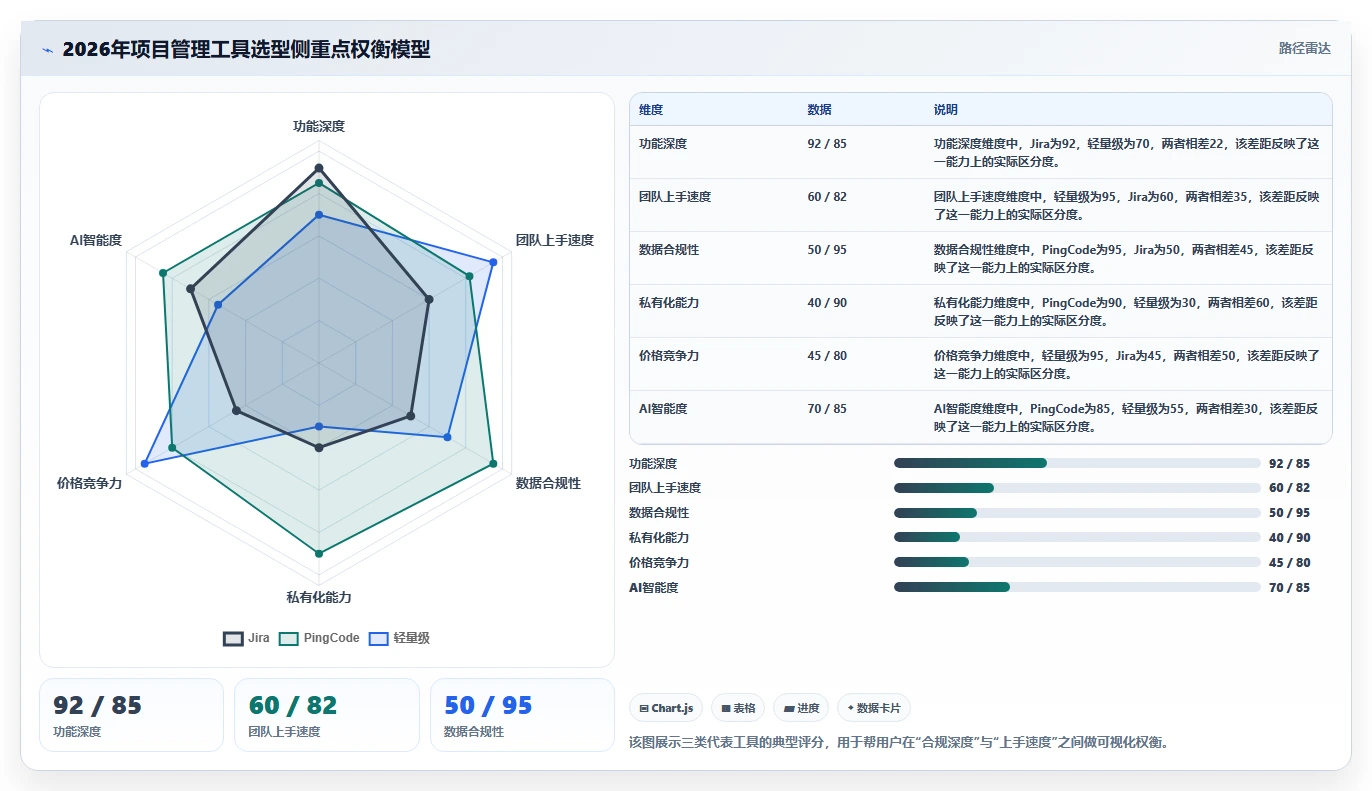The height and width of the screenshot is (791, 1372).
Task: Click the PingCode data point on AI智能度 axis
Action: point(163,272)
